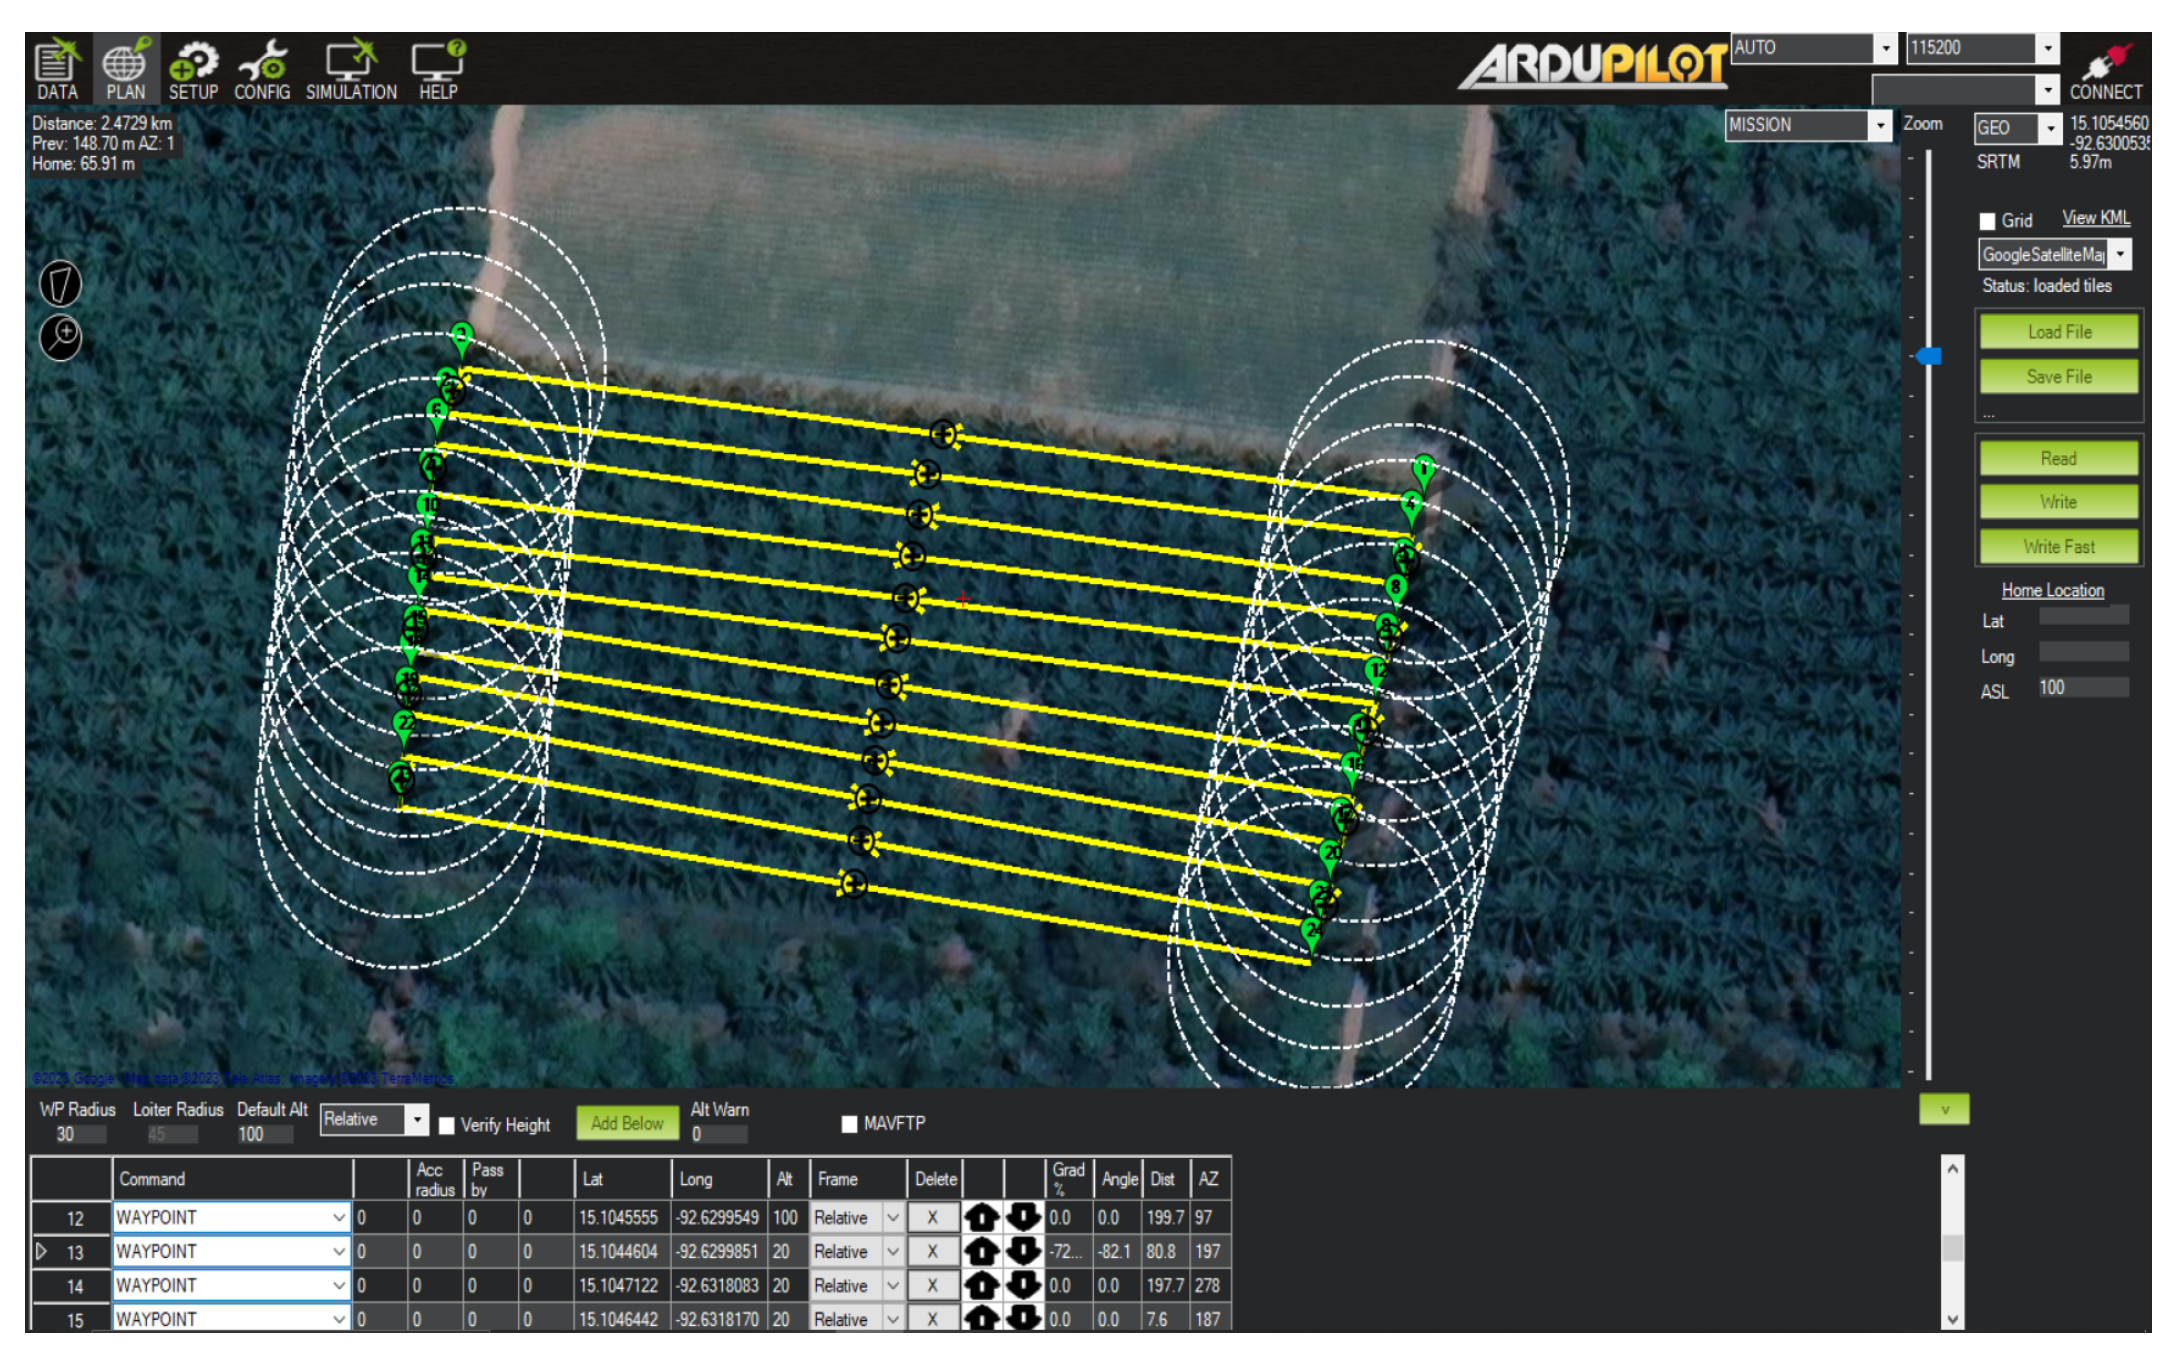The image size is (2178, 1358).
Task: Toggle the Verify Height checkbox
Action: (x=447, y=1125)
